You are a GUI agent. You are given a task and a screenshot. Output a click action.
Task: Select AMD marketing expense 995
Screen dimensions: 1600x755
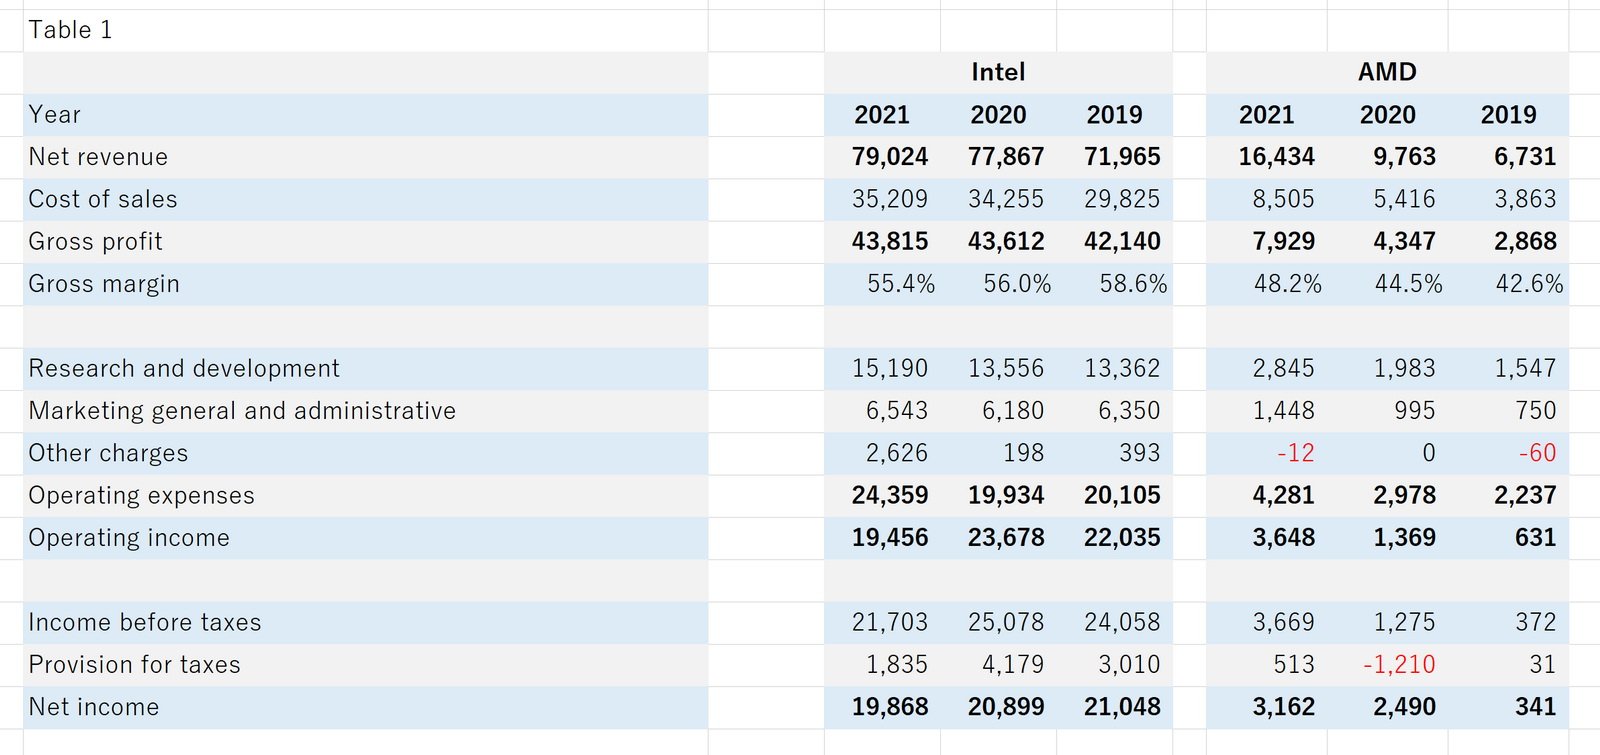click(x=1414, y=411)
